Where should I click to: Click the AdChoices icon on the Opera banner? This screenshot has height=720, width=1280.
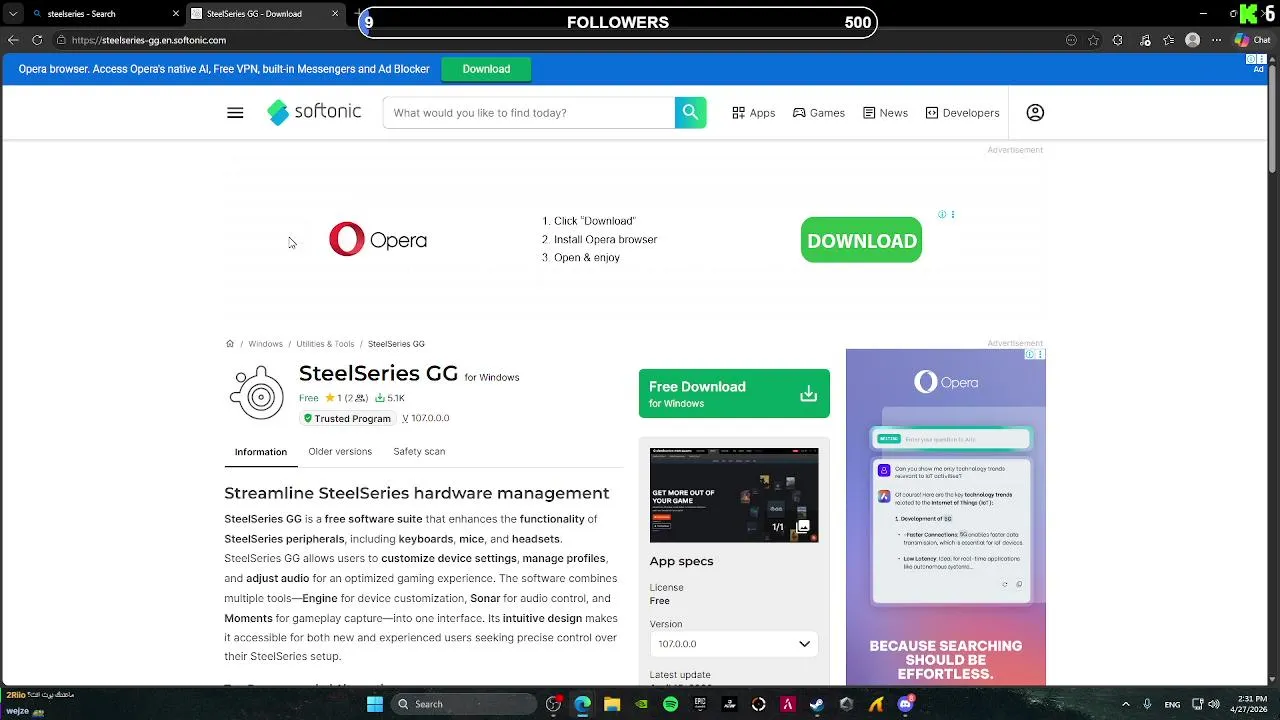(942, 214)
